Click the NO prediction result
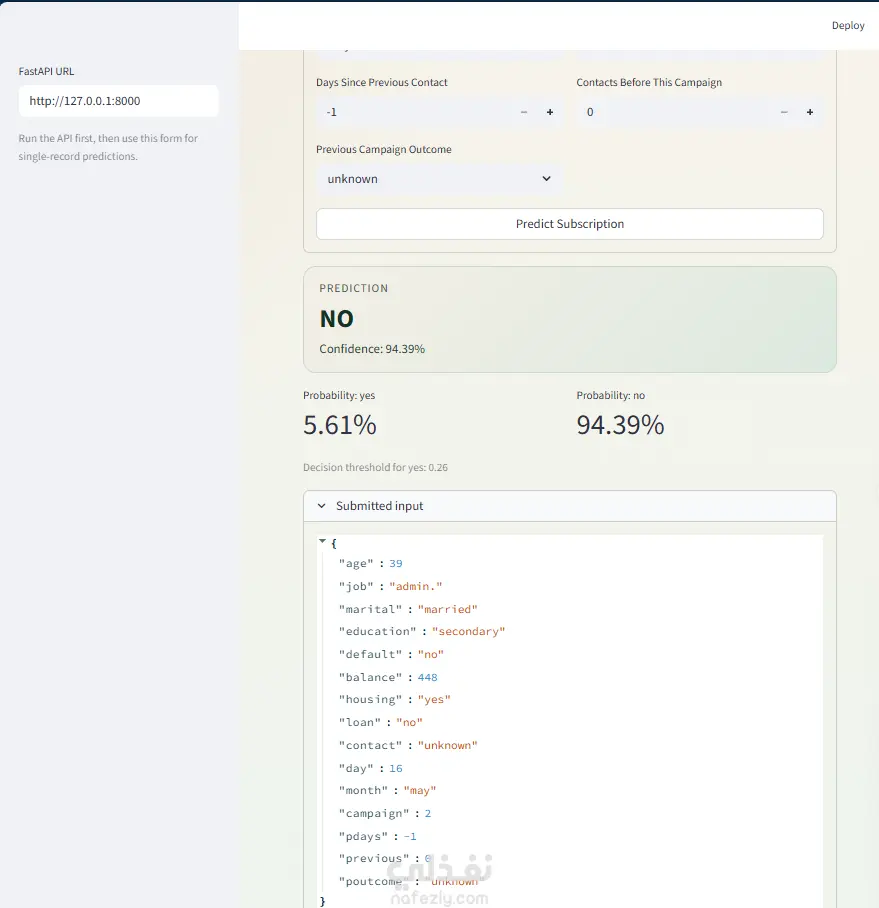Screen dimensions: 879x908 pyautogui.click(x=336, y=319)
